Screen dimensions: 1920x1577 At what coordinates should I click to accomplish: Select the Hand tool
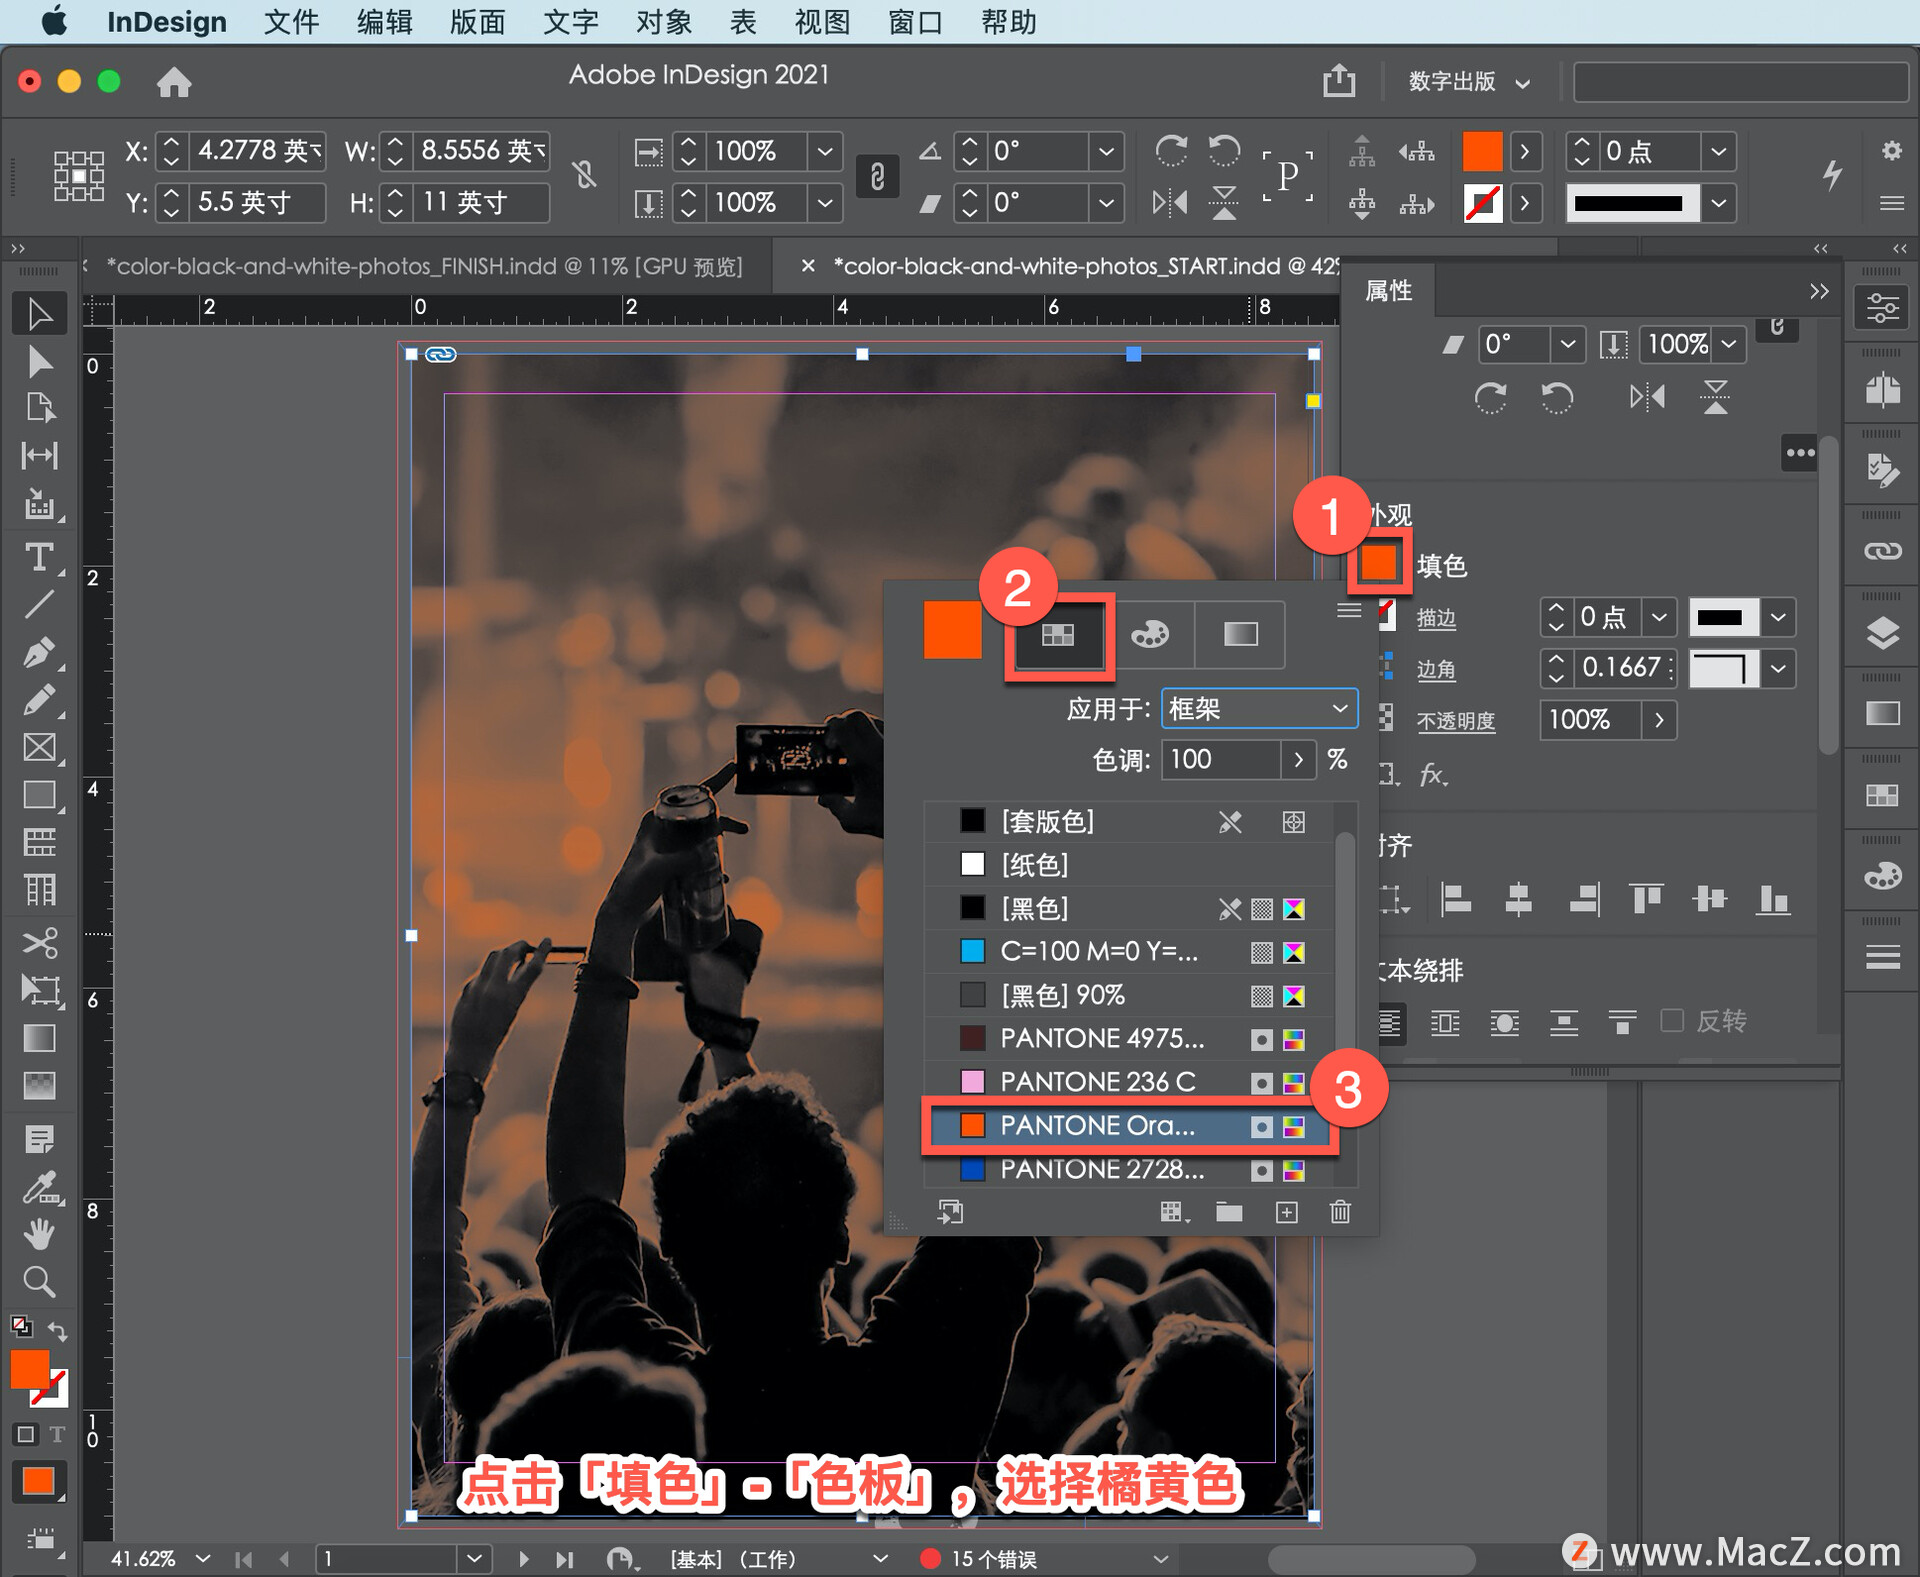tap(39, 1235)
